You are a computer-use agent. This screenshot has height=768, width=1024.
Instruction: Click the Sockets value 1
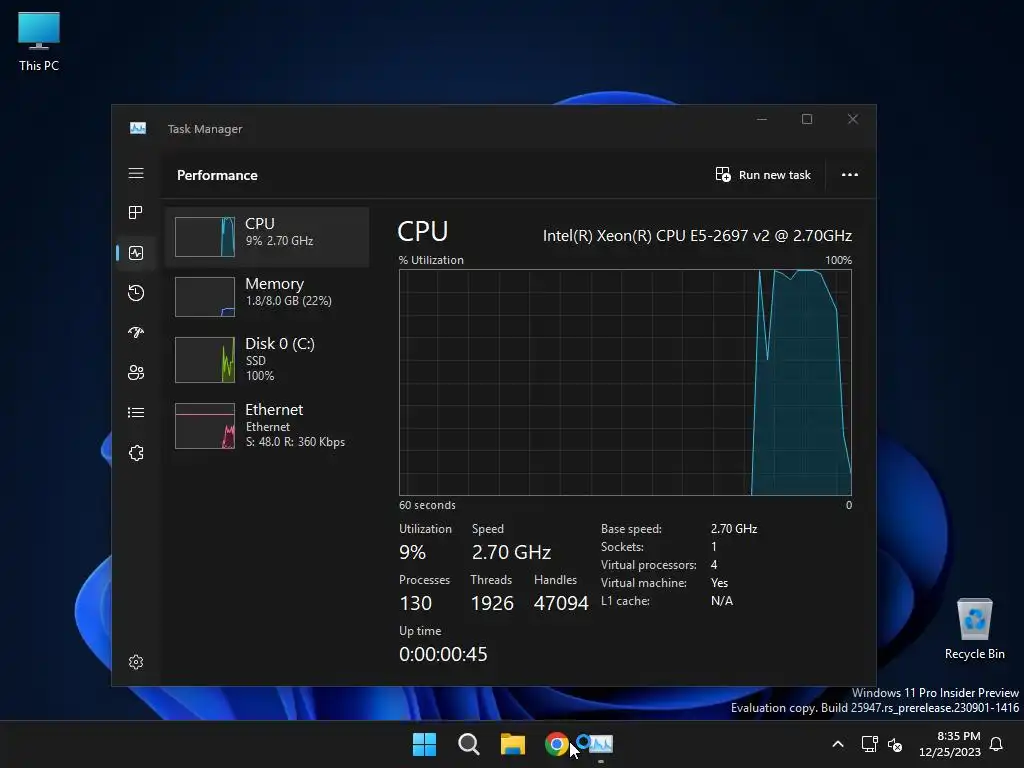pyautogui.click(x=714, y=547)
